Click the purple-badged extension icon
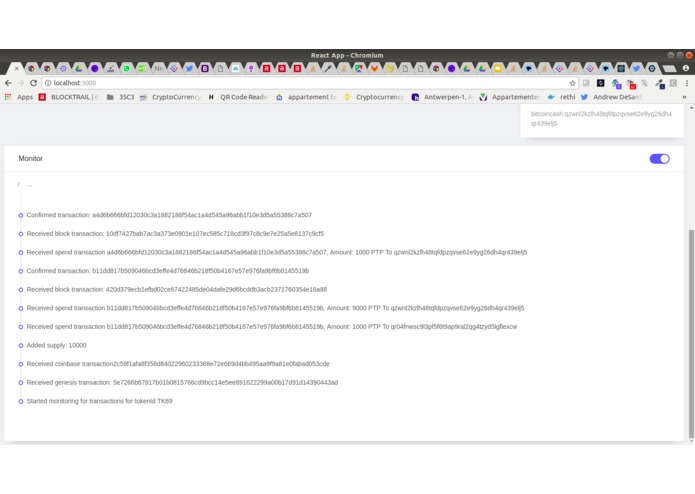This screenshot has width=695, height=494. (x=616, y=84)
